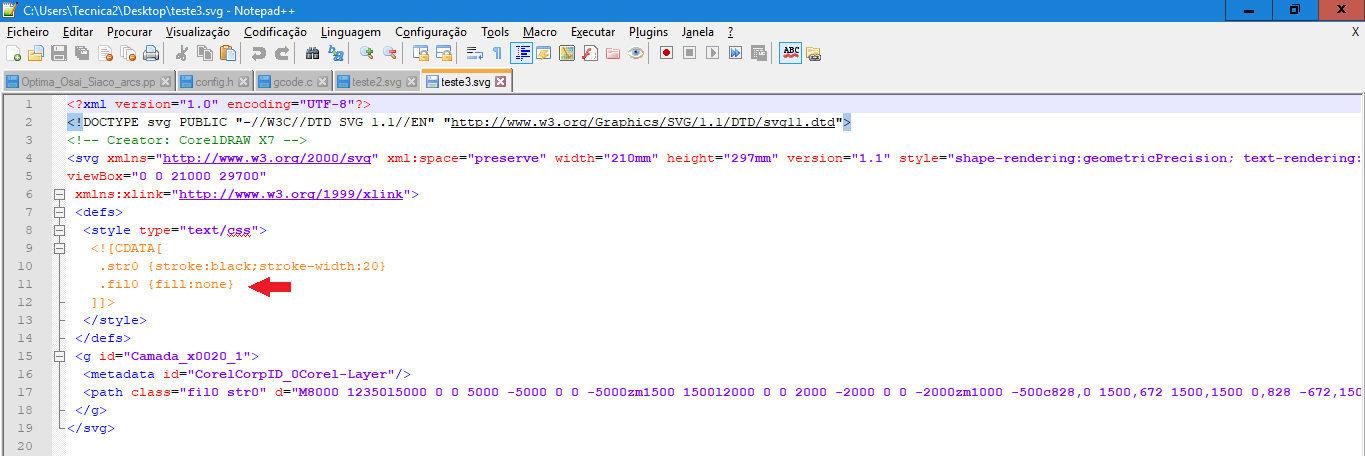Undo the last edit via toolbar
Image resolution: width=1365 pixels, height=456 pixels.
coord(259,53)
